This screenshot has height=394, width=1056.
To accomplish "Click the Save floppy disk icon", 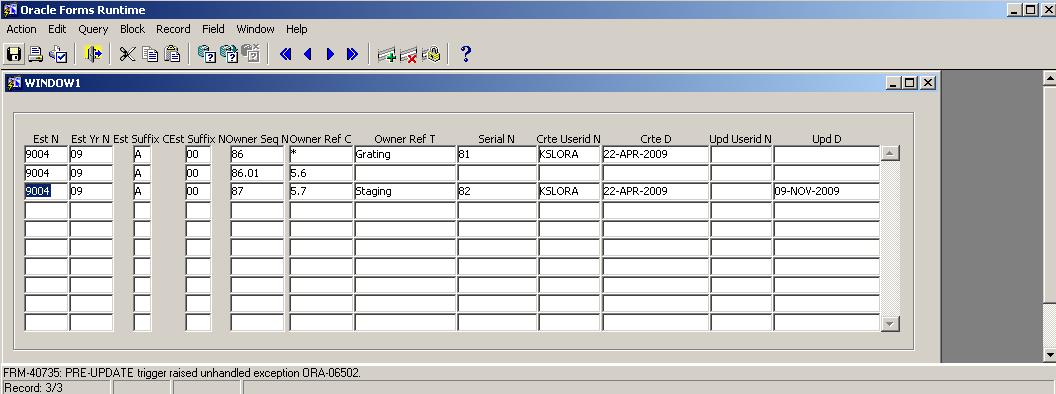I will (13, 54).
